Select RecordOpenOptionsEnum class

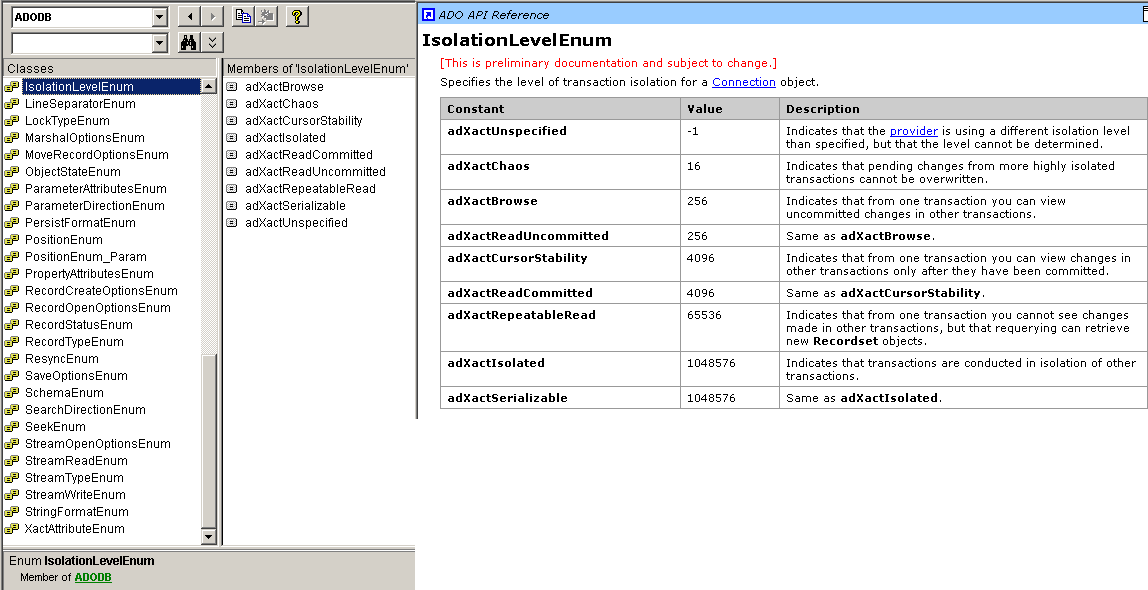pyautogui.click(x=98, y=308)
